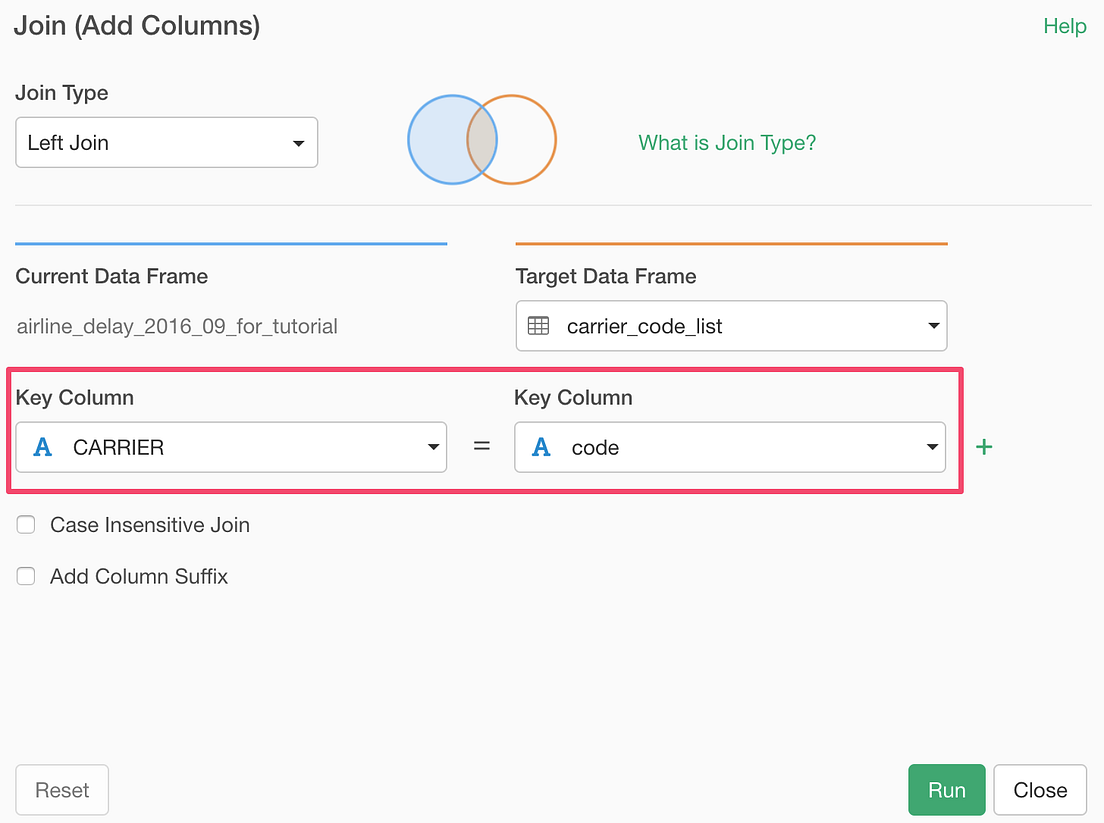Open the What is Join Type? link
The height and width of the screenshot is (823, 1104).
(x=727, y=143)
